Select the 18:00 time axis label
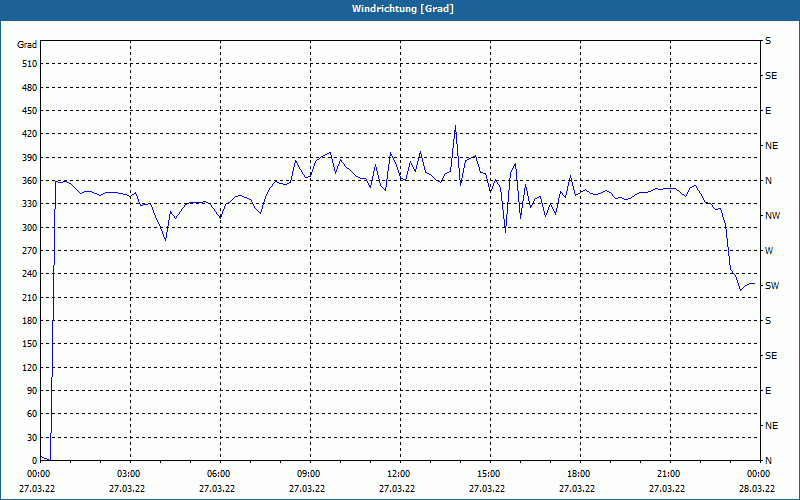 coord(580,474)
